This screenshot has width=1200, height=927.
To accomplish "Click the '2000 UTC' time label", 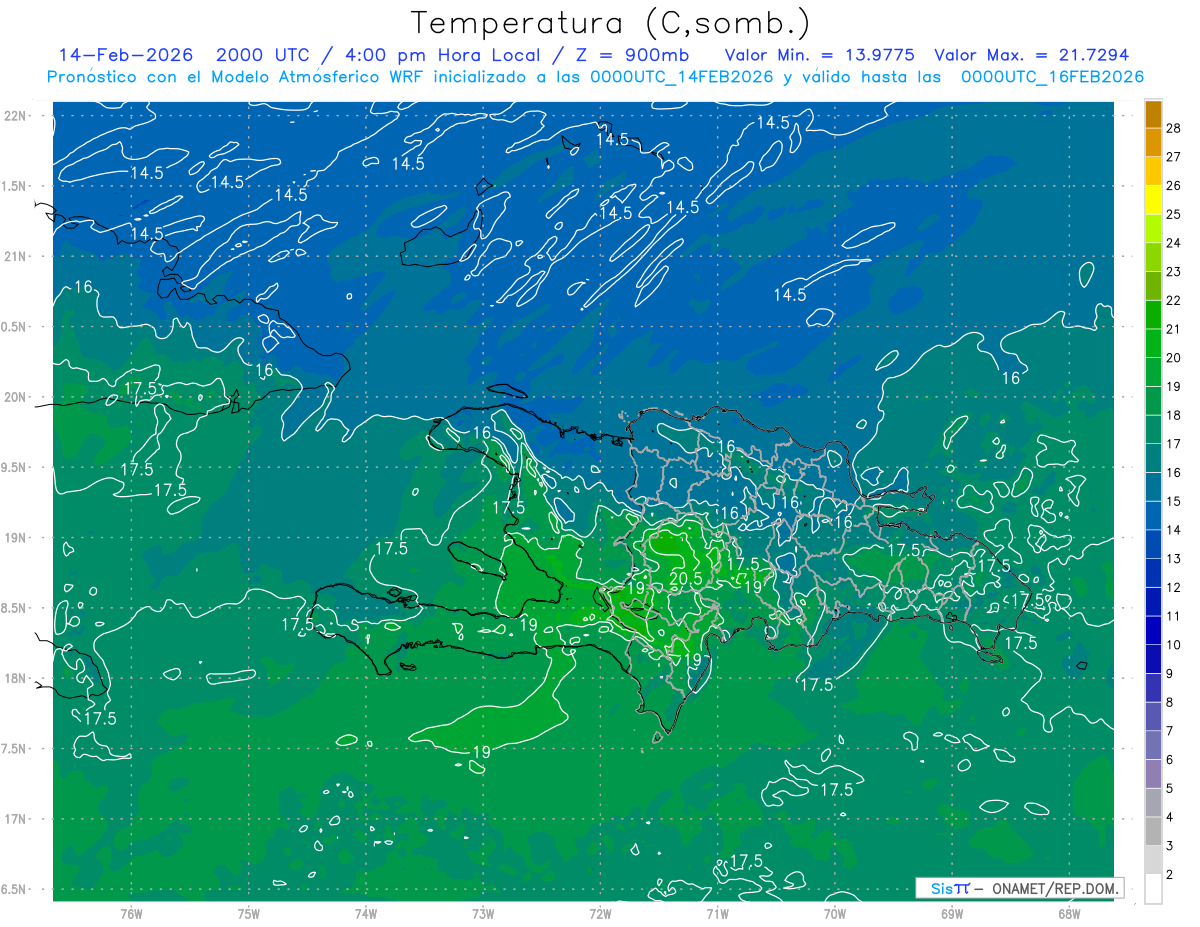I will 263,55.
